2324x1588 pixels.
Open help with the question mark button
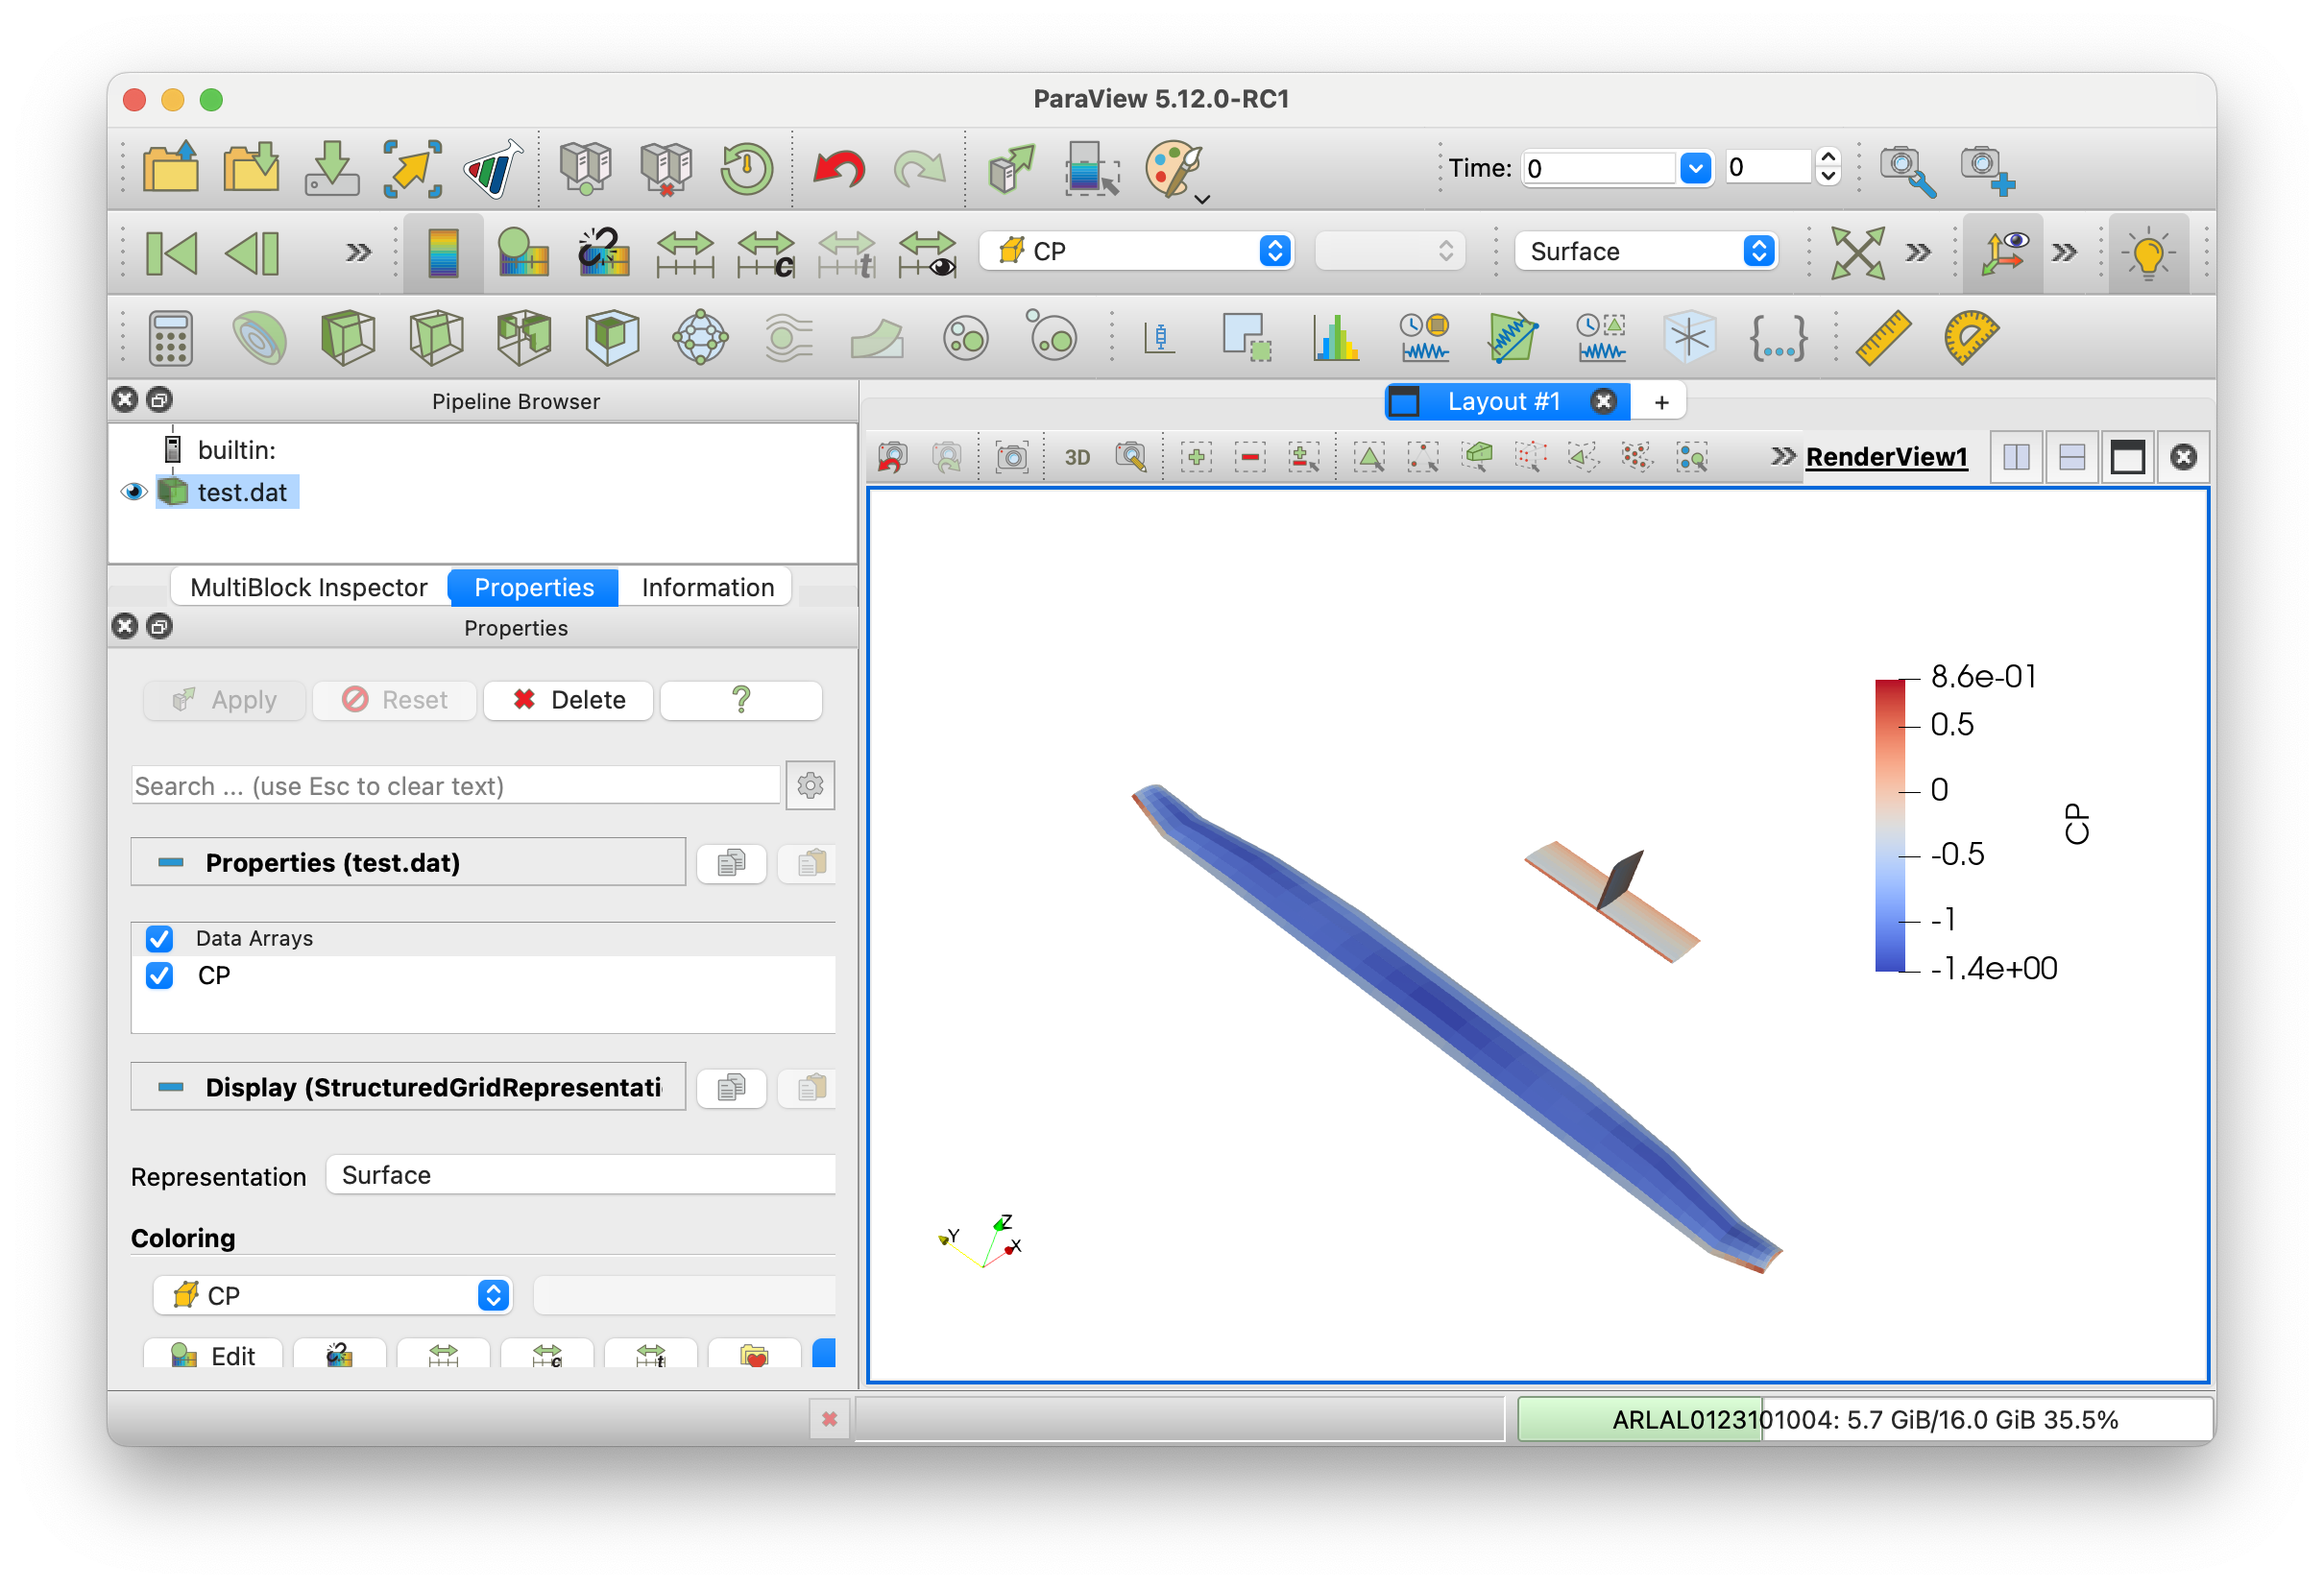741,700
